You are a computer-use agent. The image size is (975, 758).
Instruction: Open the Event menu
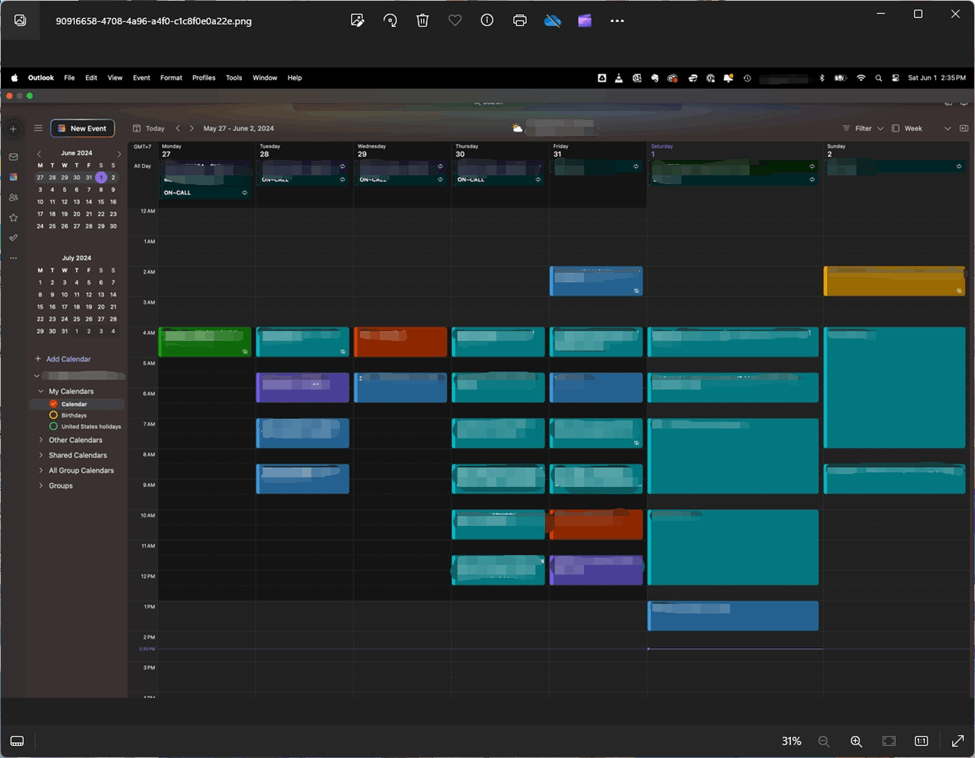point(141,78)
